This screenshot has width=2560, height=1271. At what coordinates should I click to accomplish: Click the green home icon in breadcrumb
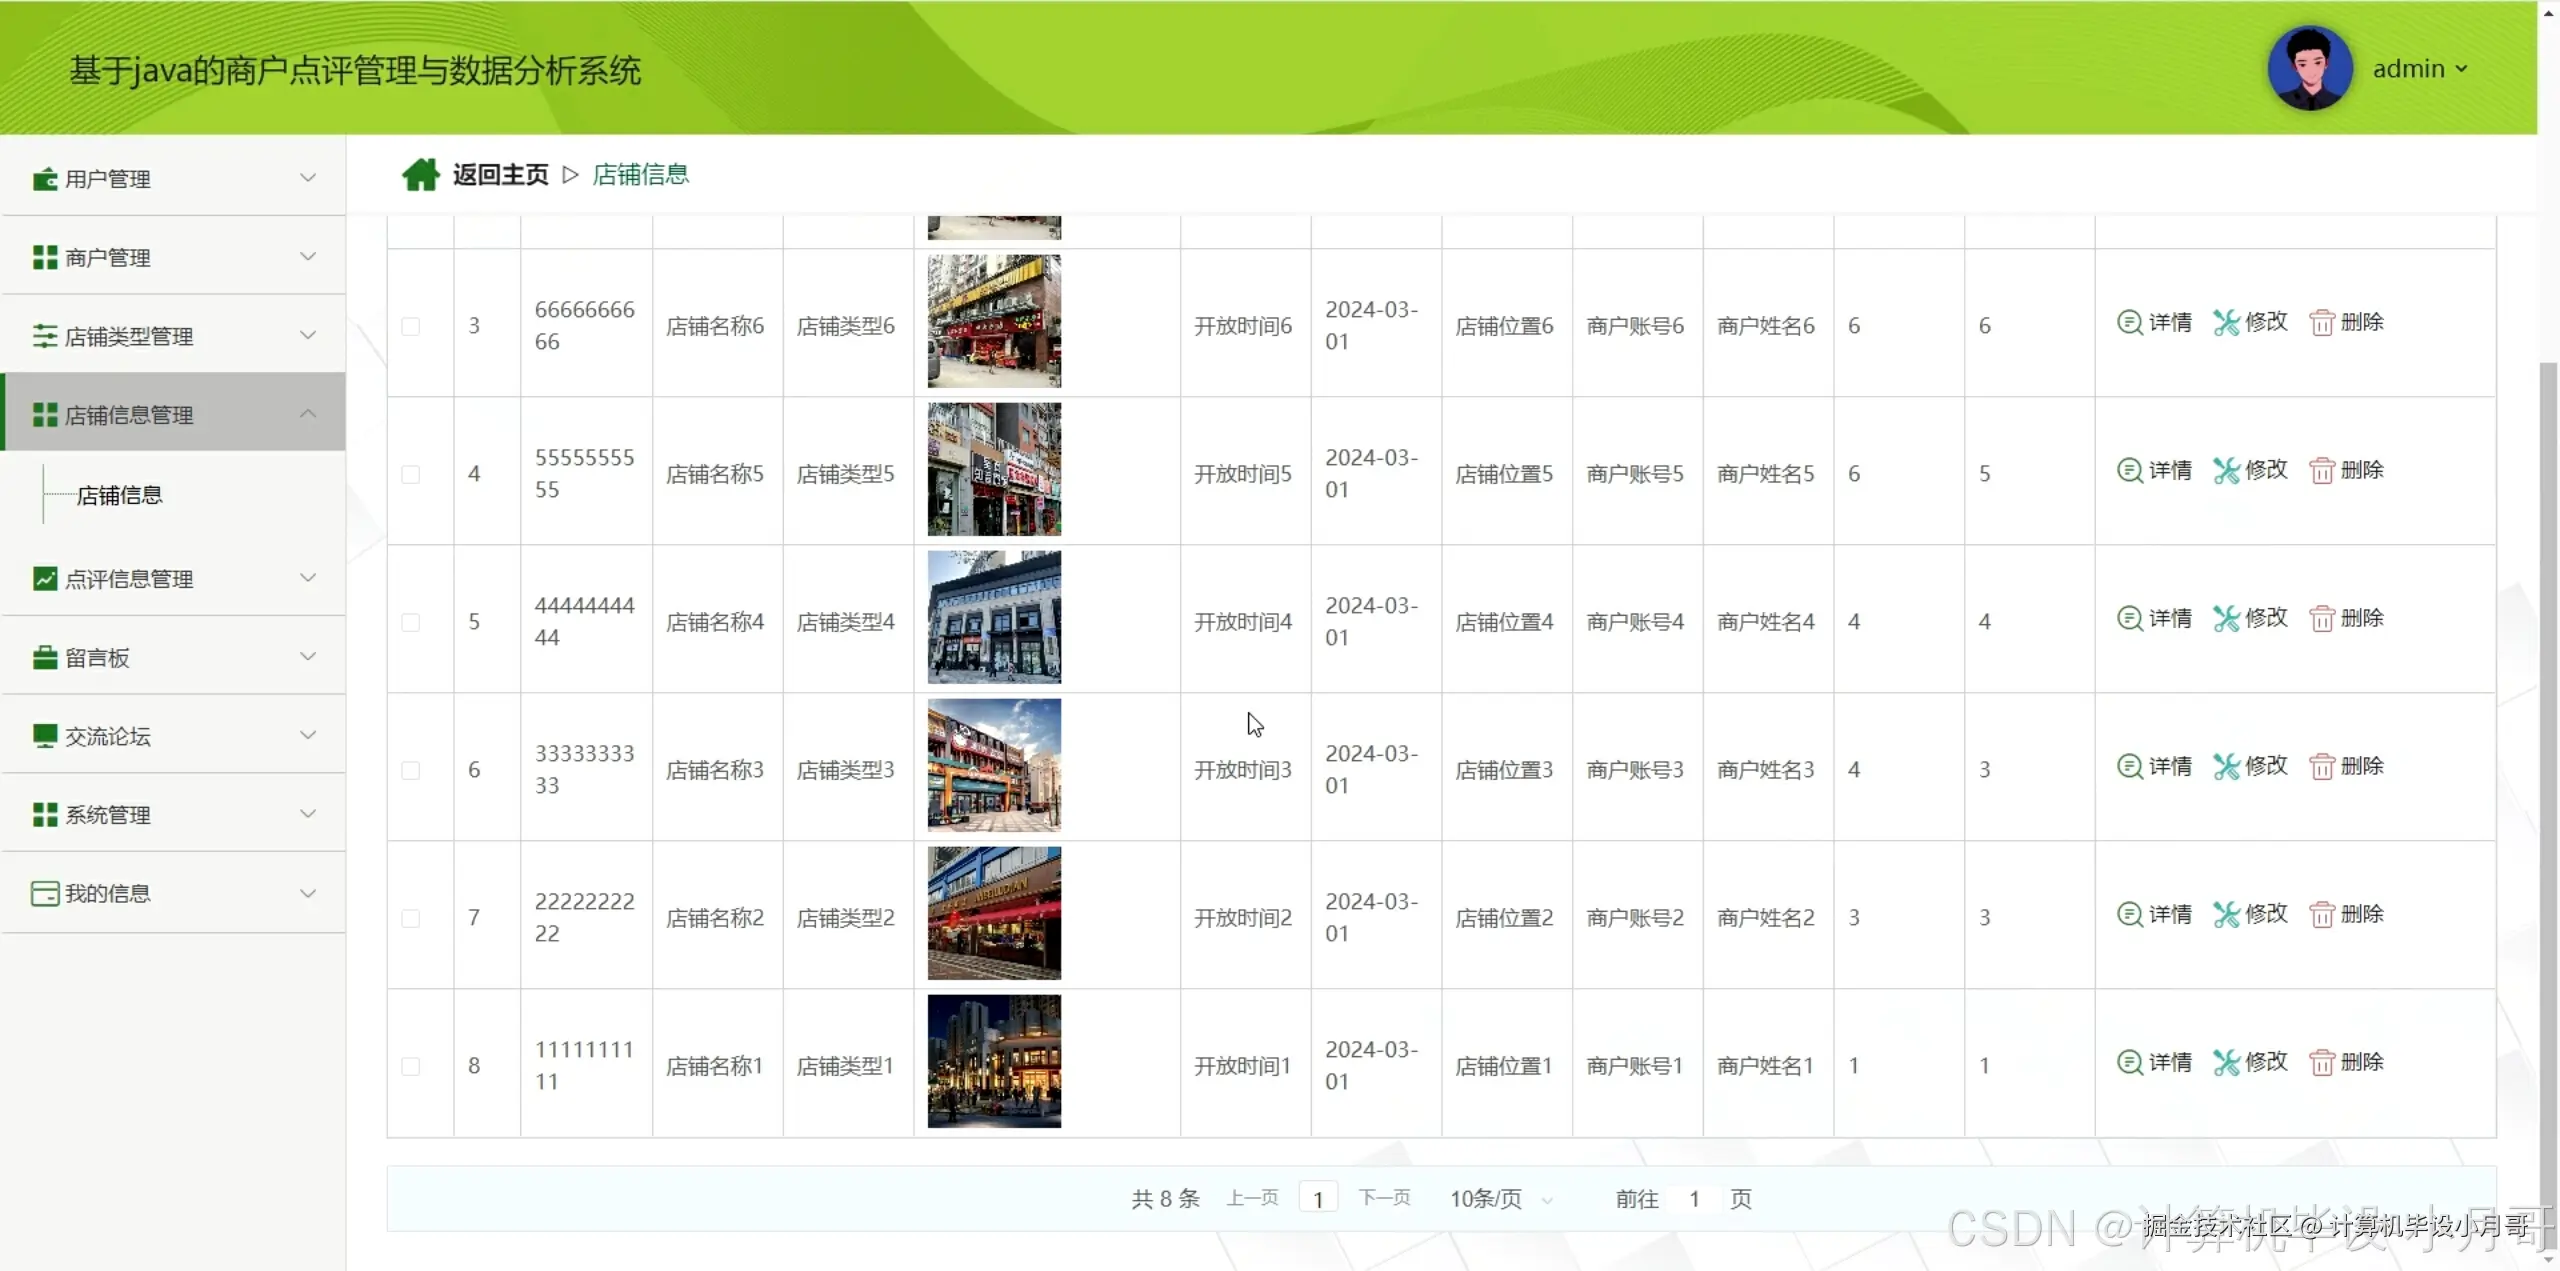[420, 174]
